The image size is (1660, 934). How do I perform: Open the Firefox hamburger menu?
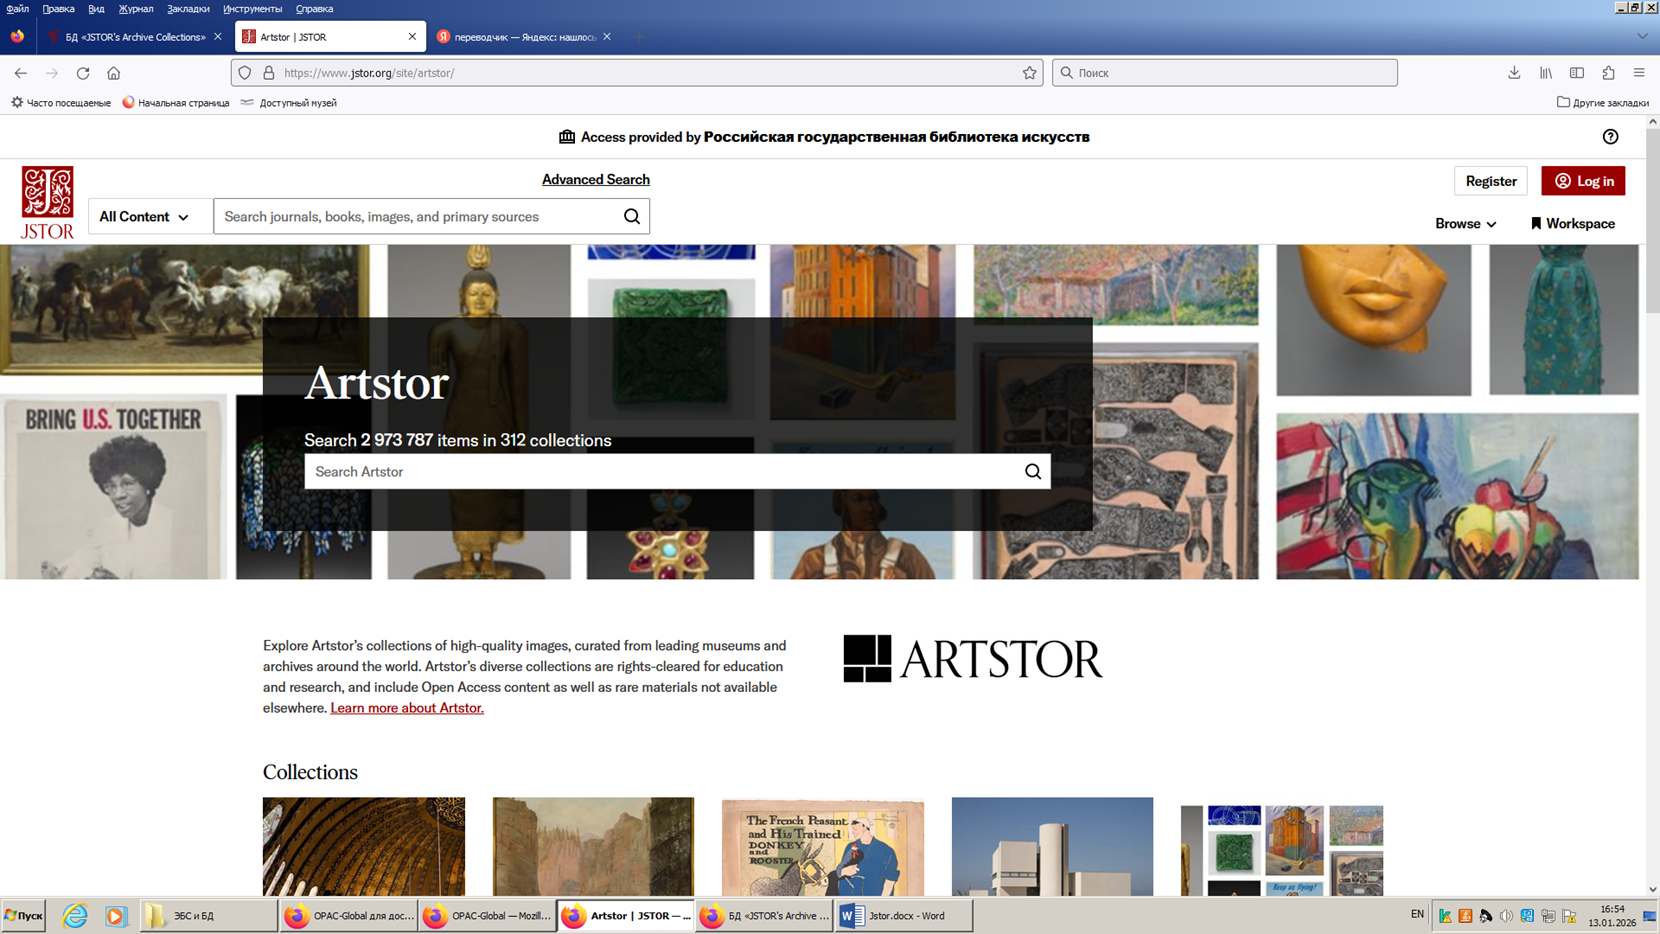[x=1639, y=73]
